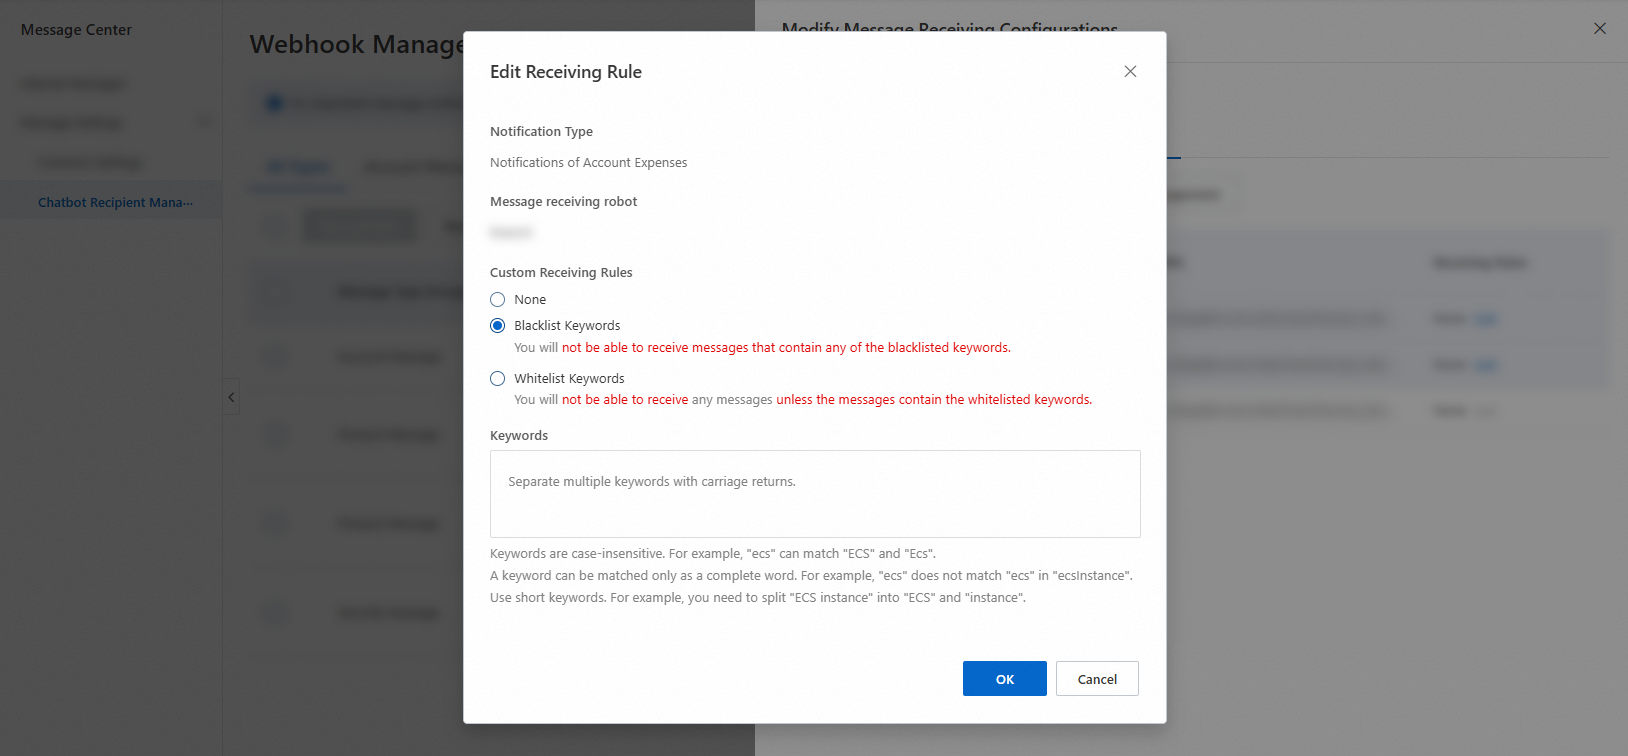Collapse the sidebar using the arrow handle
The image size is (1628, 756).
(x=231, y=397)
